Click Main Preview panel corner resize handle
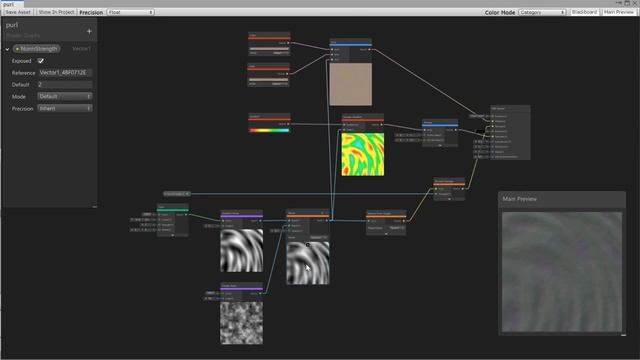This screenshot has height=360, width=640. [x=623, y=335]
